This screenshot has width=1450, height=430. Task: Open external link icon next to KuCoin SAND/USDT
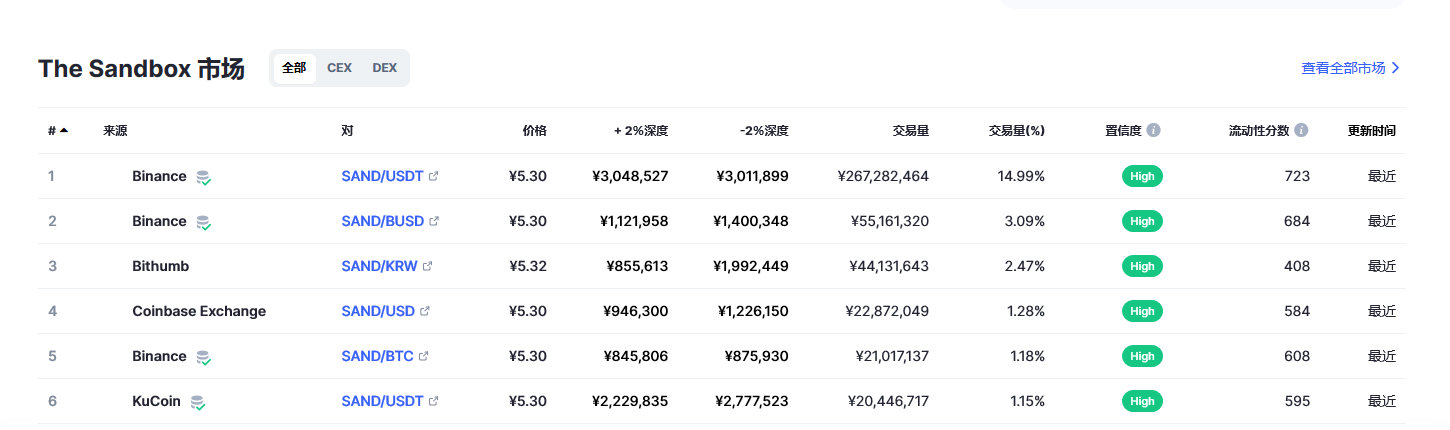[433, 401]
